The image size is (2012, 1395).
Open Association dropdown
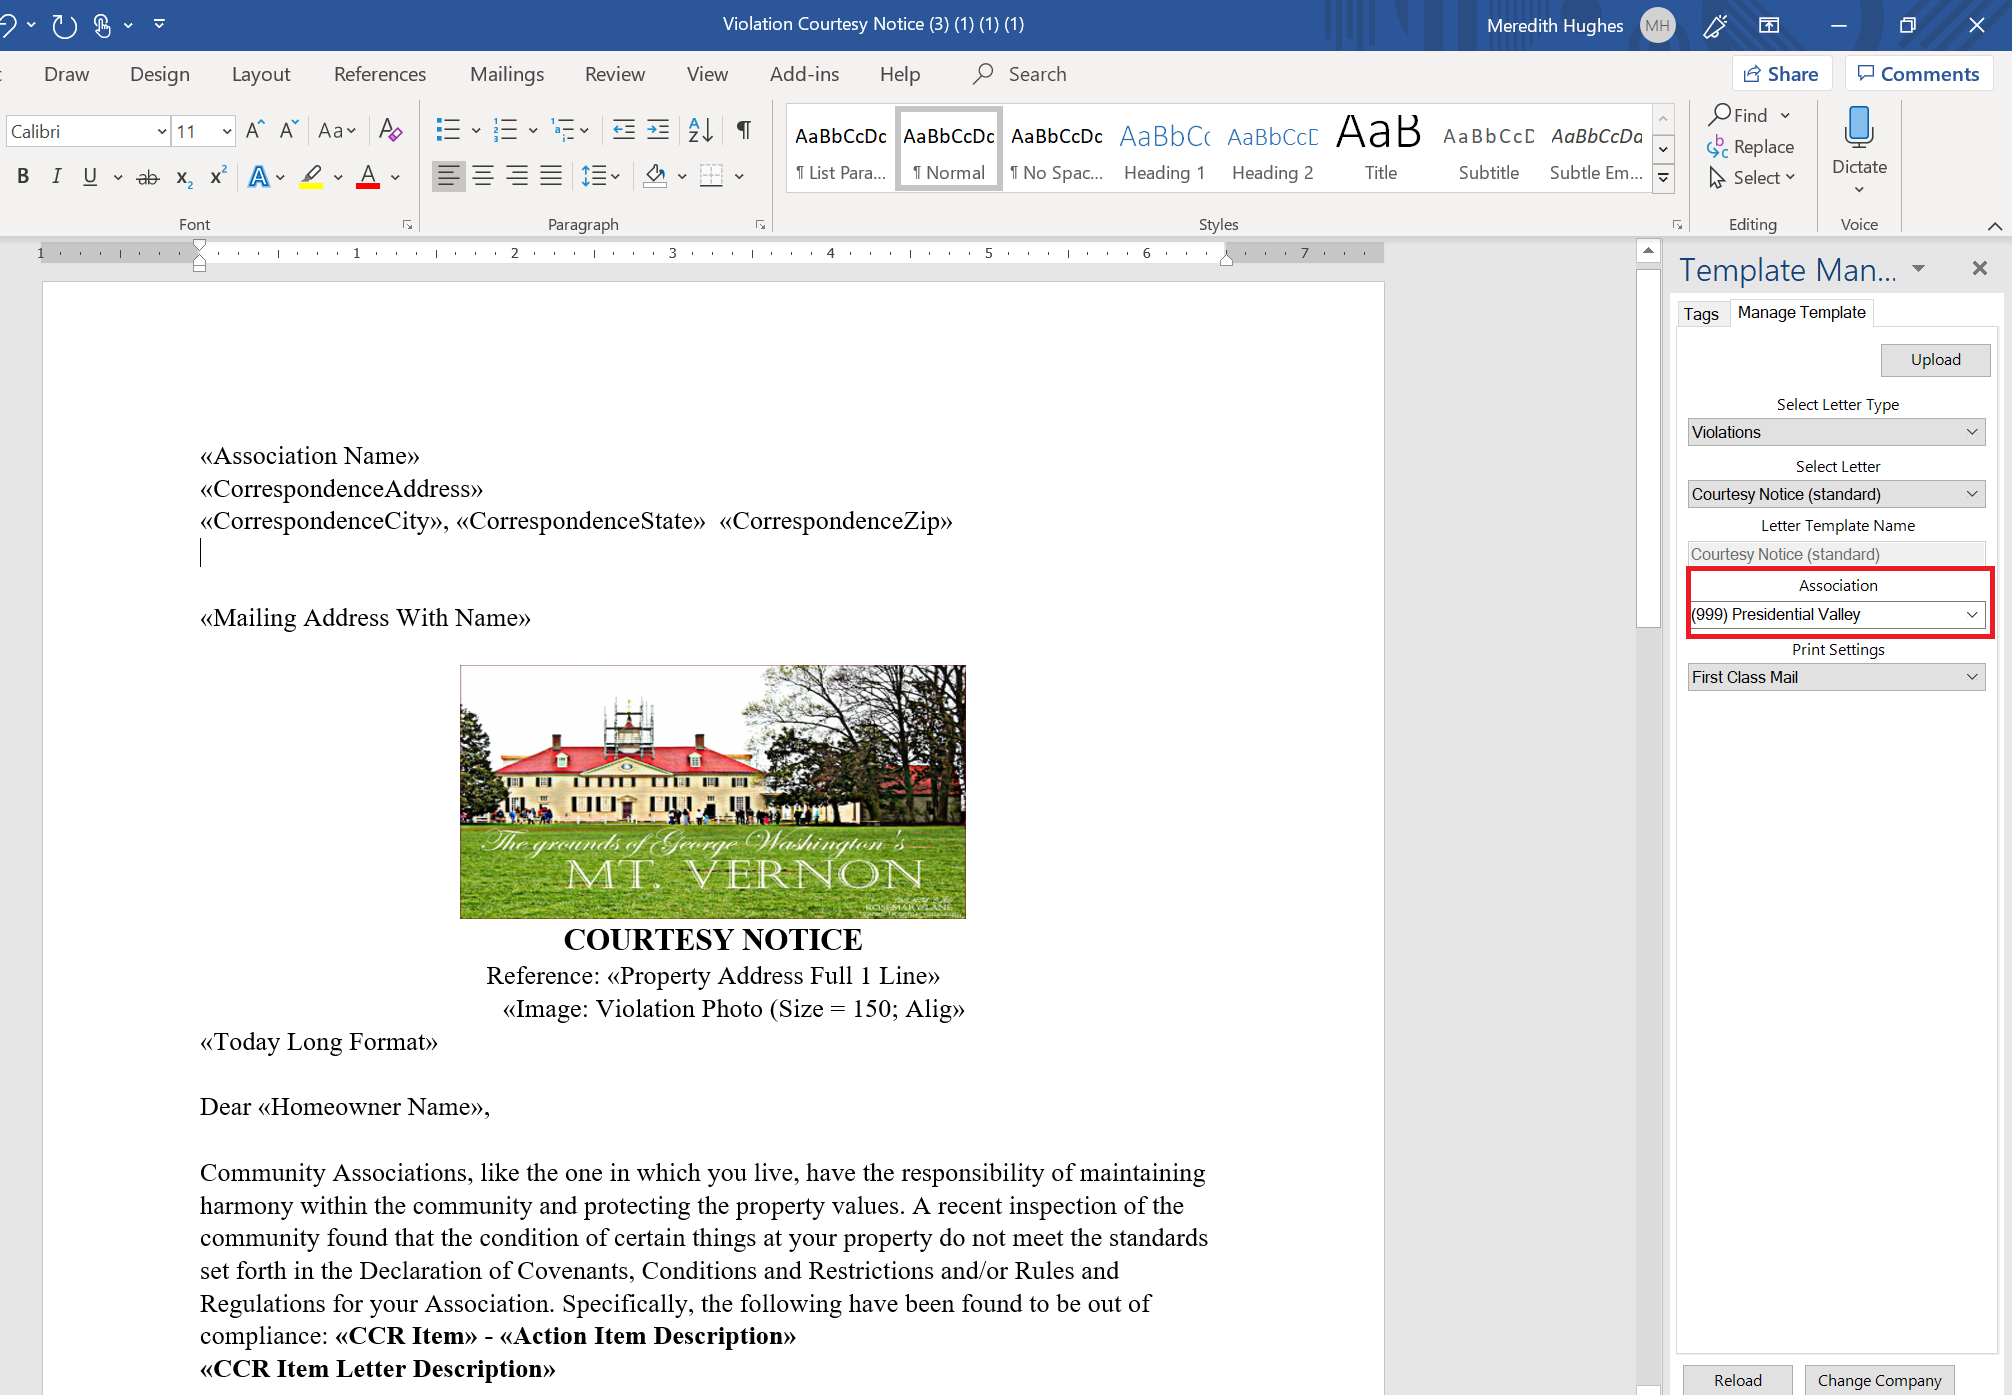[x=1836, y=614]
